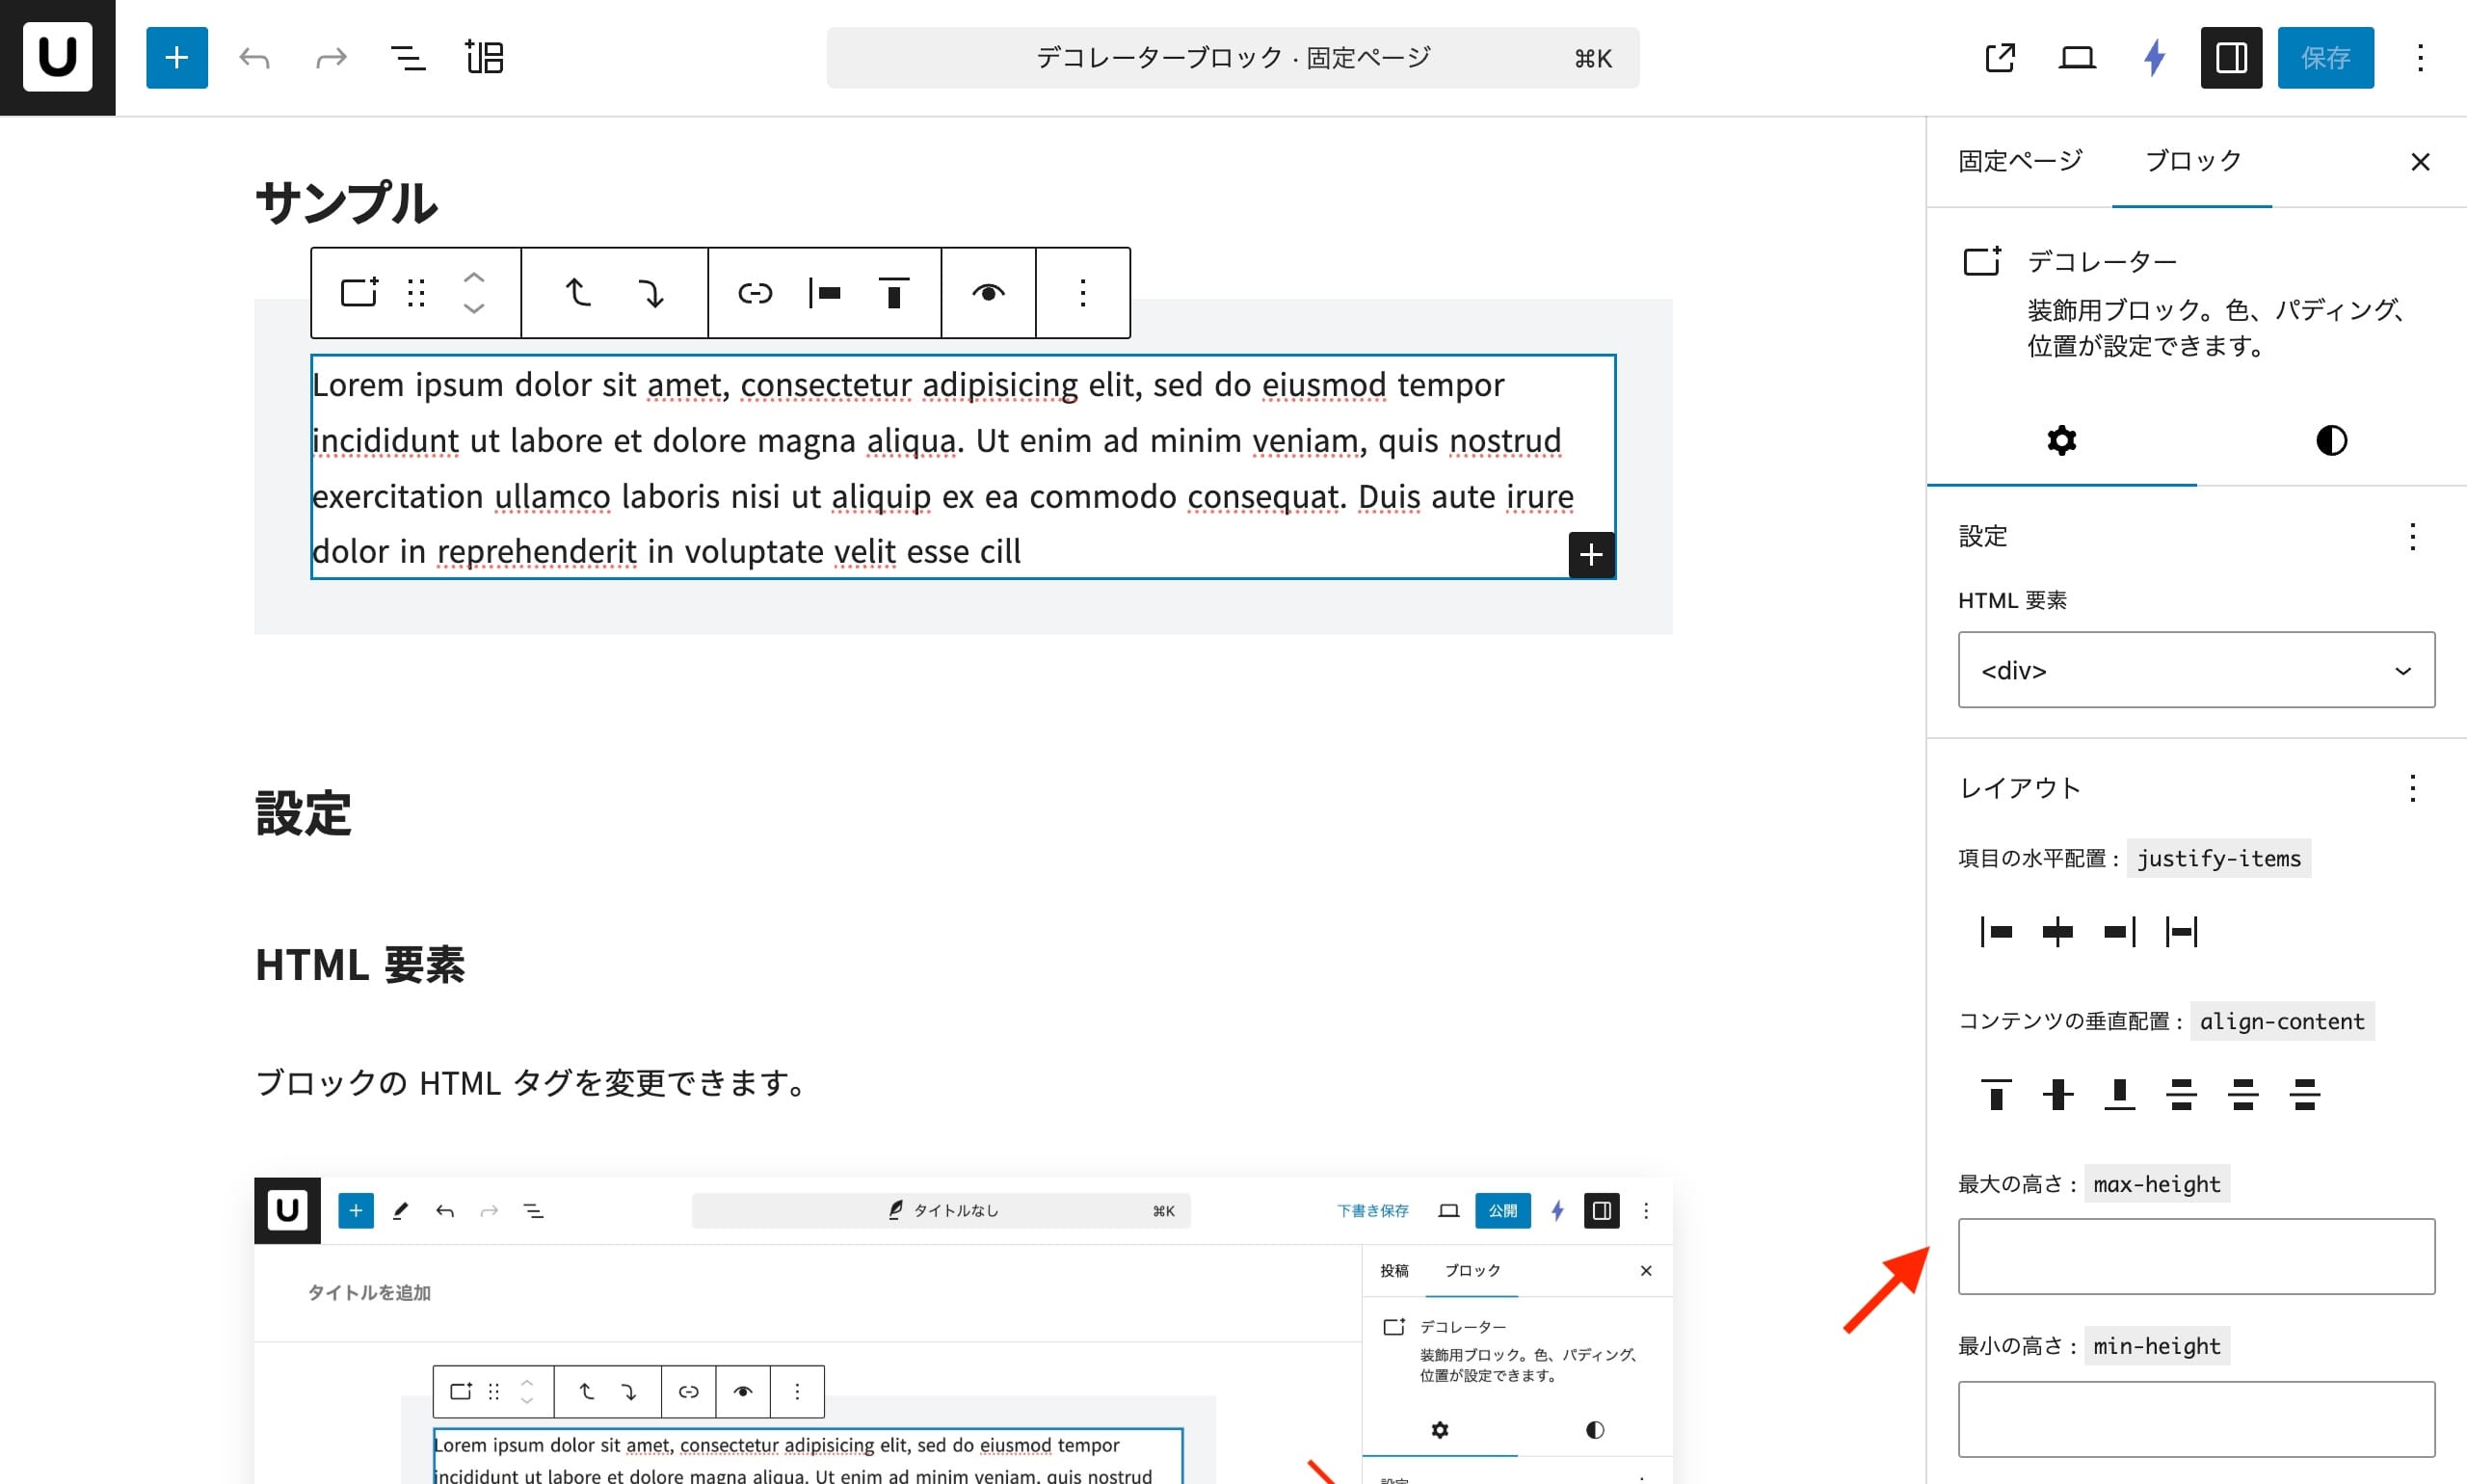Screen dimensions: 2467x1484
Task: Set align-content to bottom
Action: point(2119,1094)
